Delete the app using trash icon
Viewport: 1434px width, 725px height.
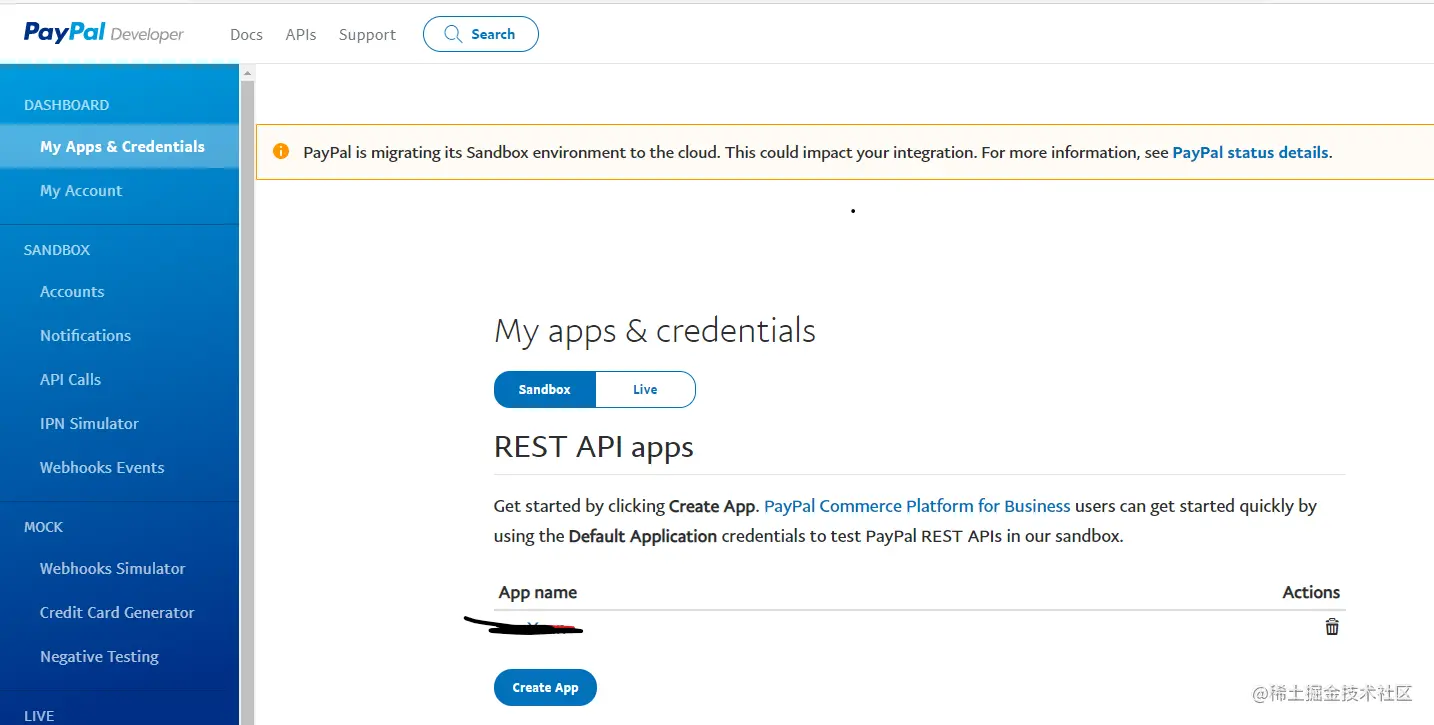tap(1331, 627)
